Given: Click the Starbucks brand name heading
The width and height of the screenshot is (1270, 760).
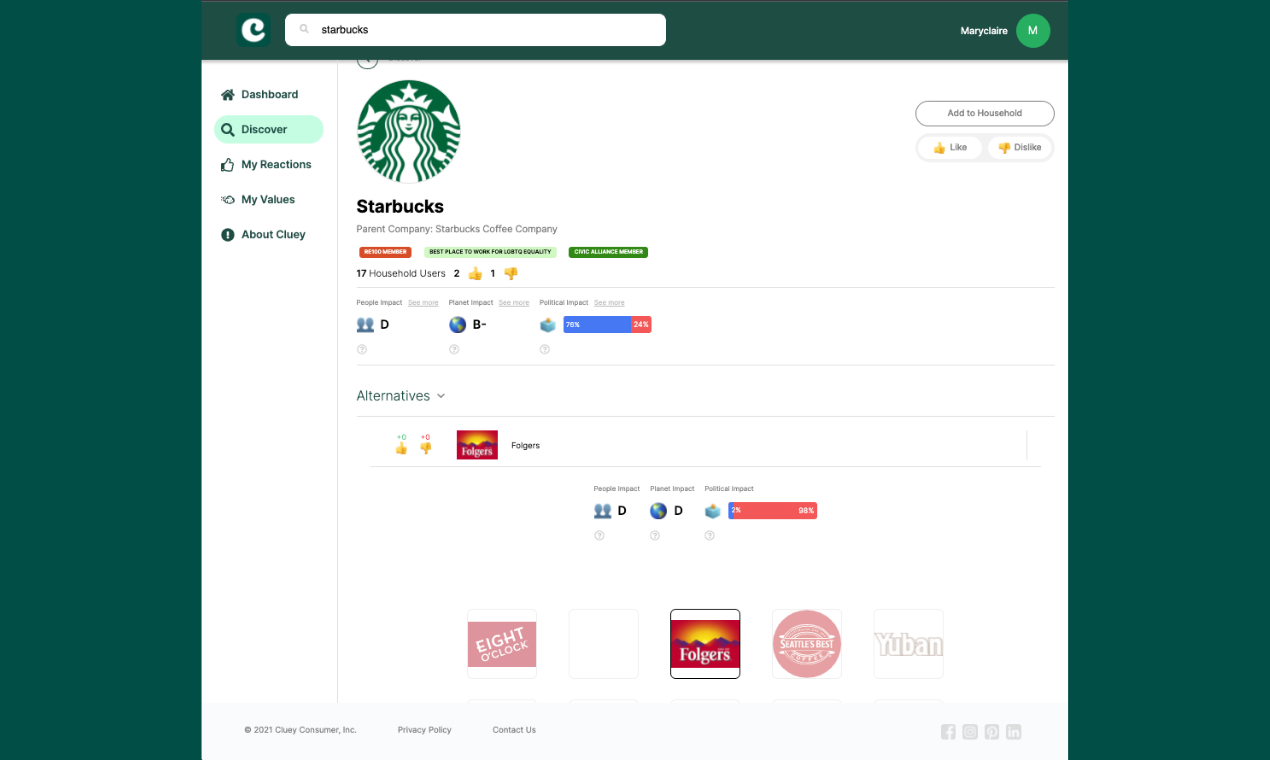Looking at the screenshot, I should click(x=400, y=207).
